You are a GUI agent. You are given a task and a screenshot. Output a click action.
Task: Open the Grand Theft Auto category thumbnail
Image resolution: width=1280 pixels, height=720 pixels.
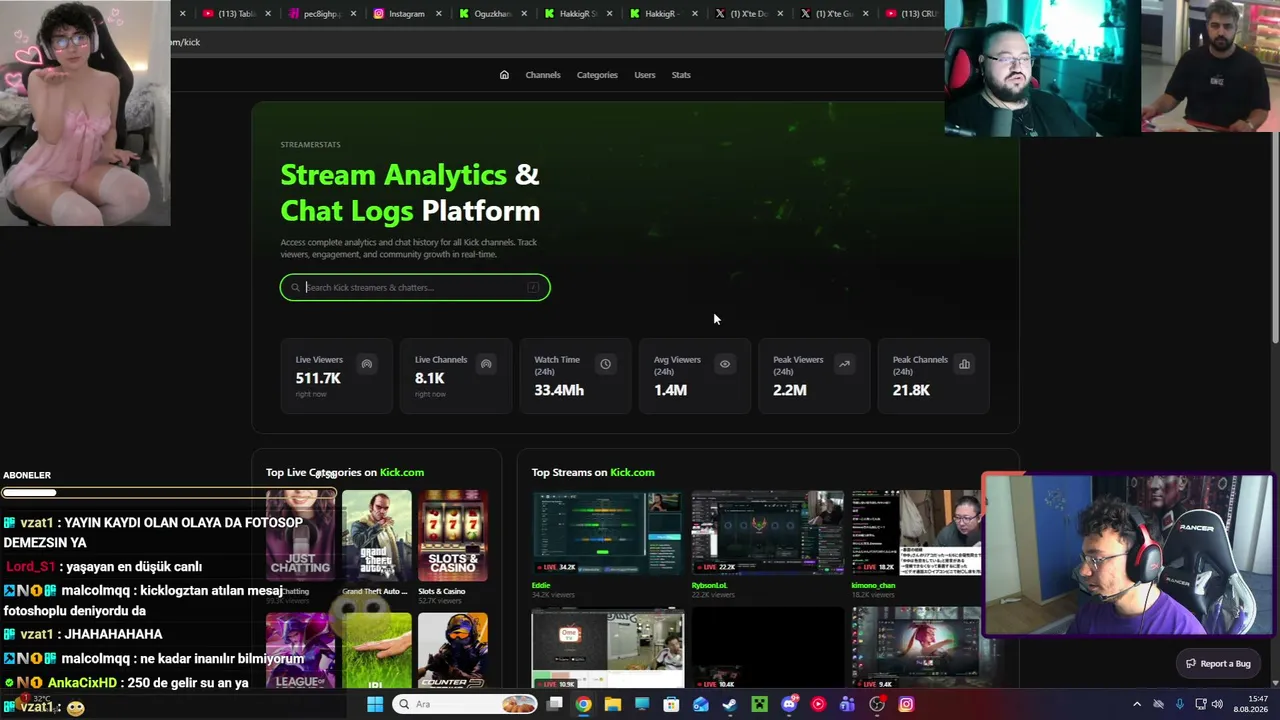point(376,535)
